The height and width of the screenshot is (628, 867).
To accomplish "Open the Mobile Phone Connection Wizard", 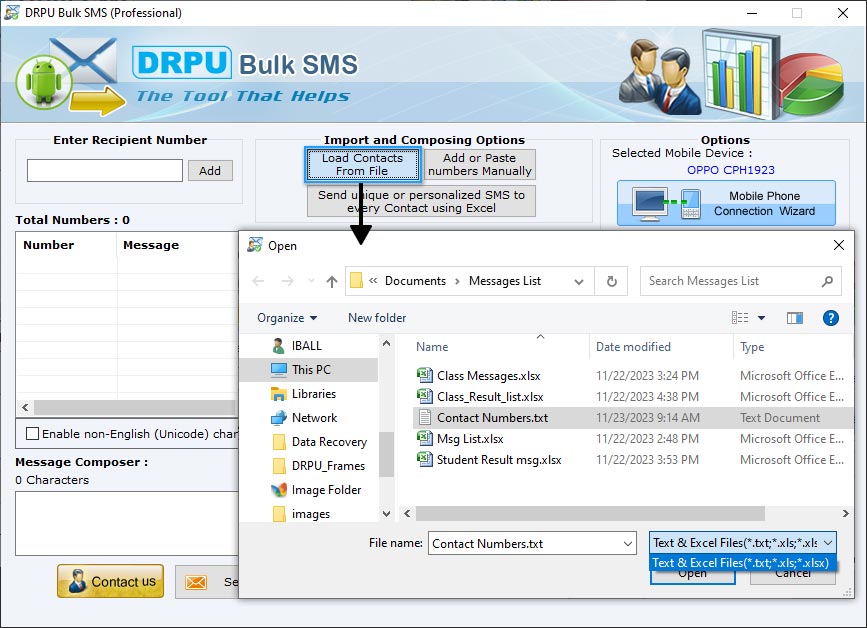I will tap(726, 203).
